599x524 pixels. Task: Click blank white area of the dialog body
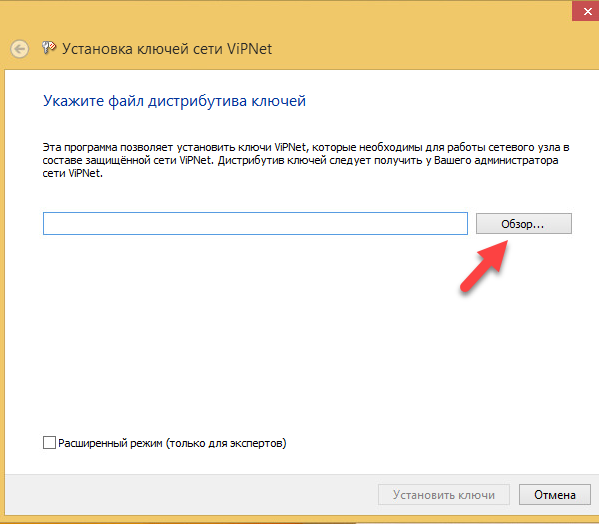tap(267, 336)
